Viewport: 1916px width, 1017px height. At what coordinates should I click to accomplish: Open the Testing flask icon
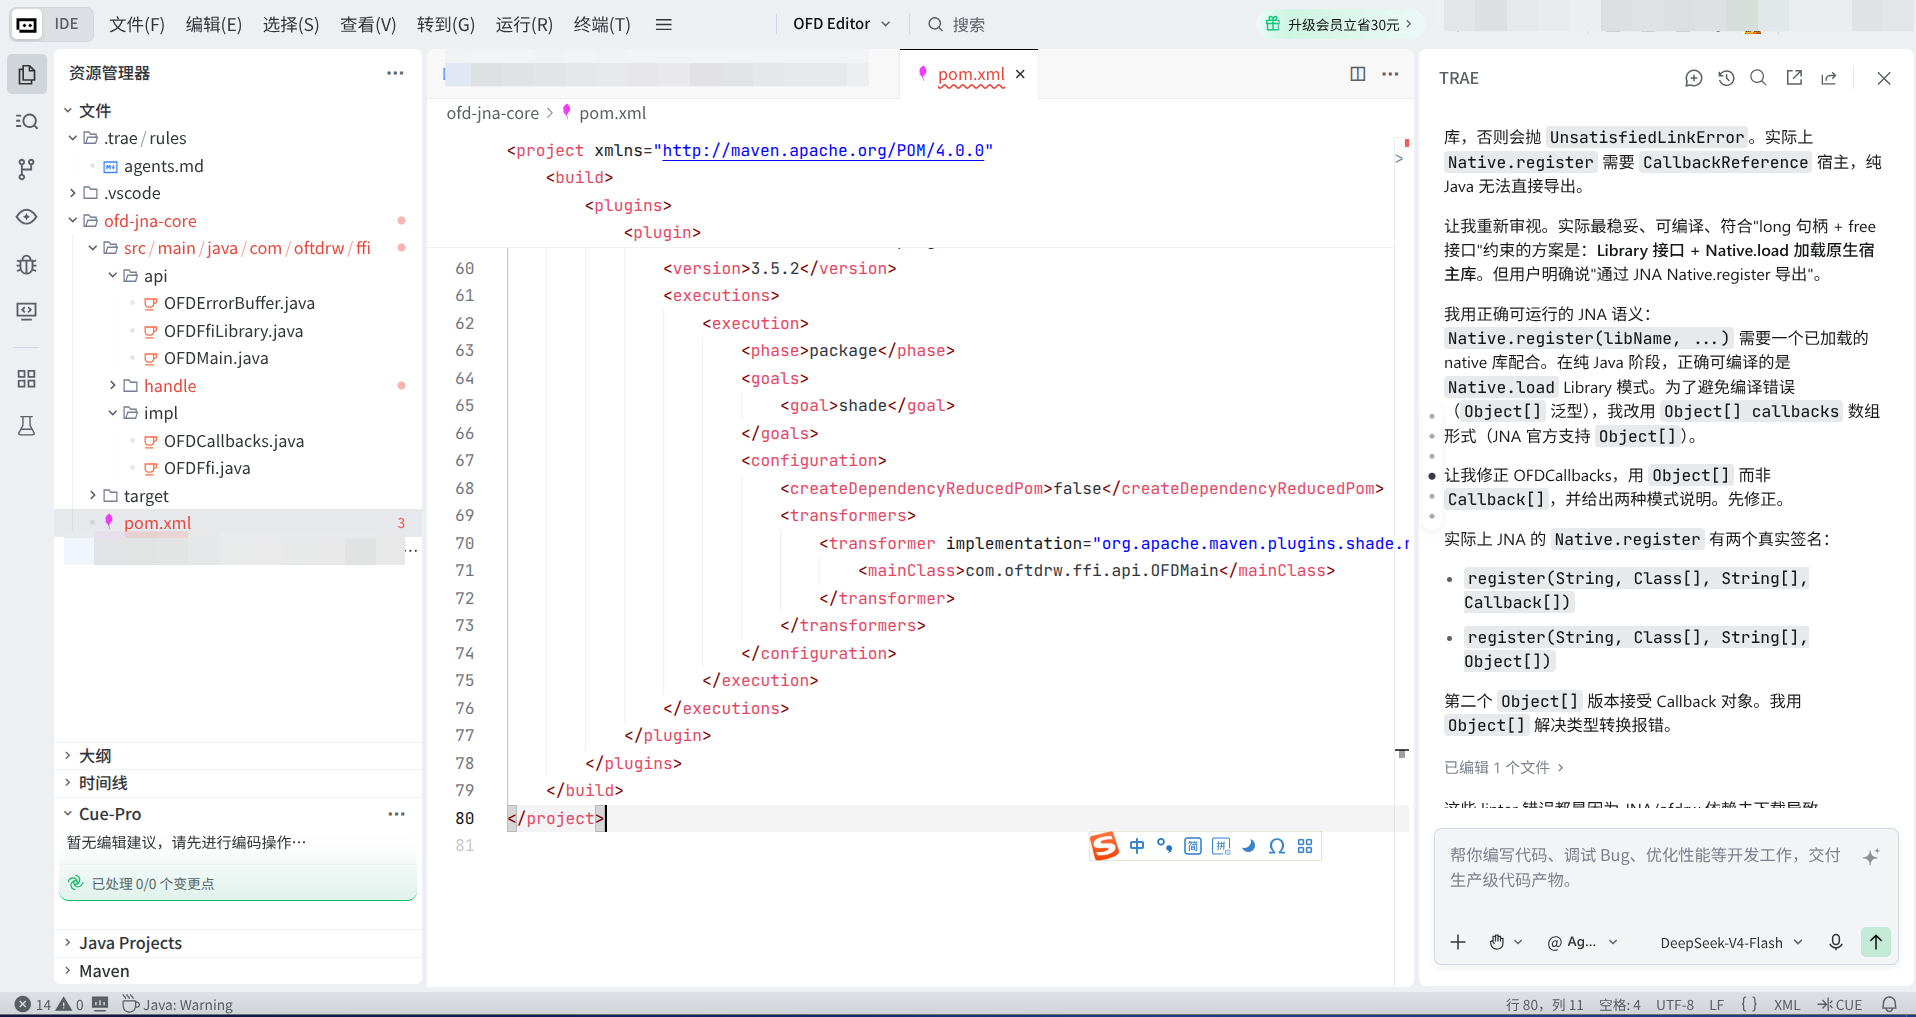click(x=27, y=426)
